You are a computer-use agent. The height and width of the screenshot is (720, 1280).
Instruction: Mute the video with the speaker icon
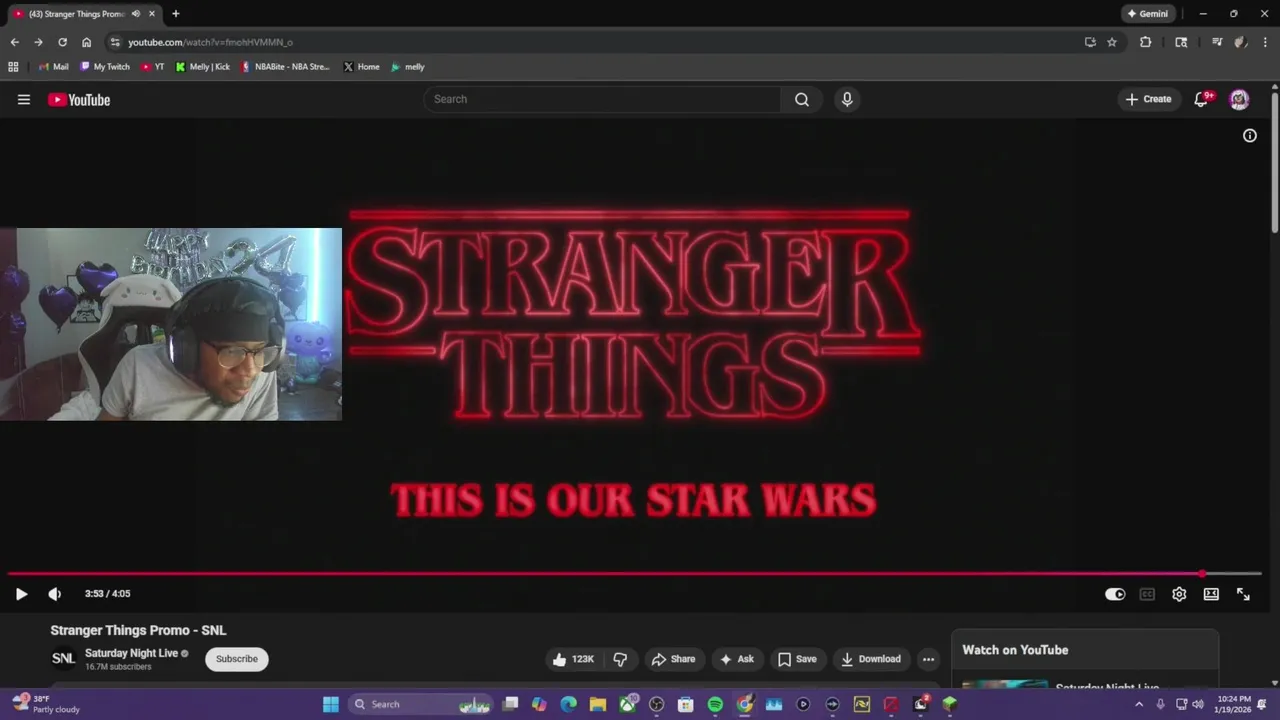point(55,594)
